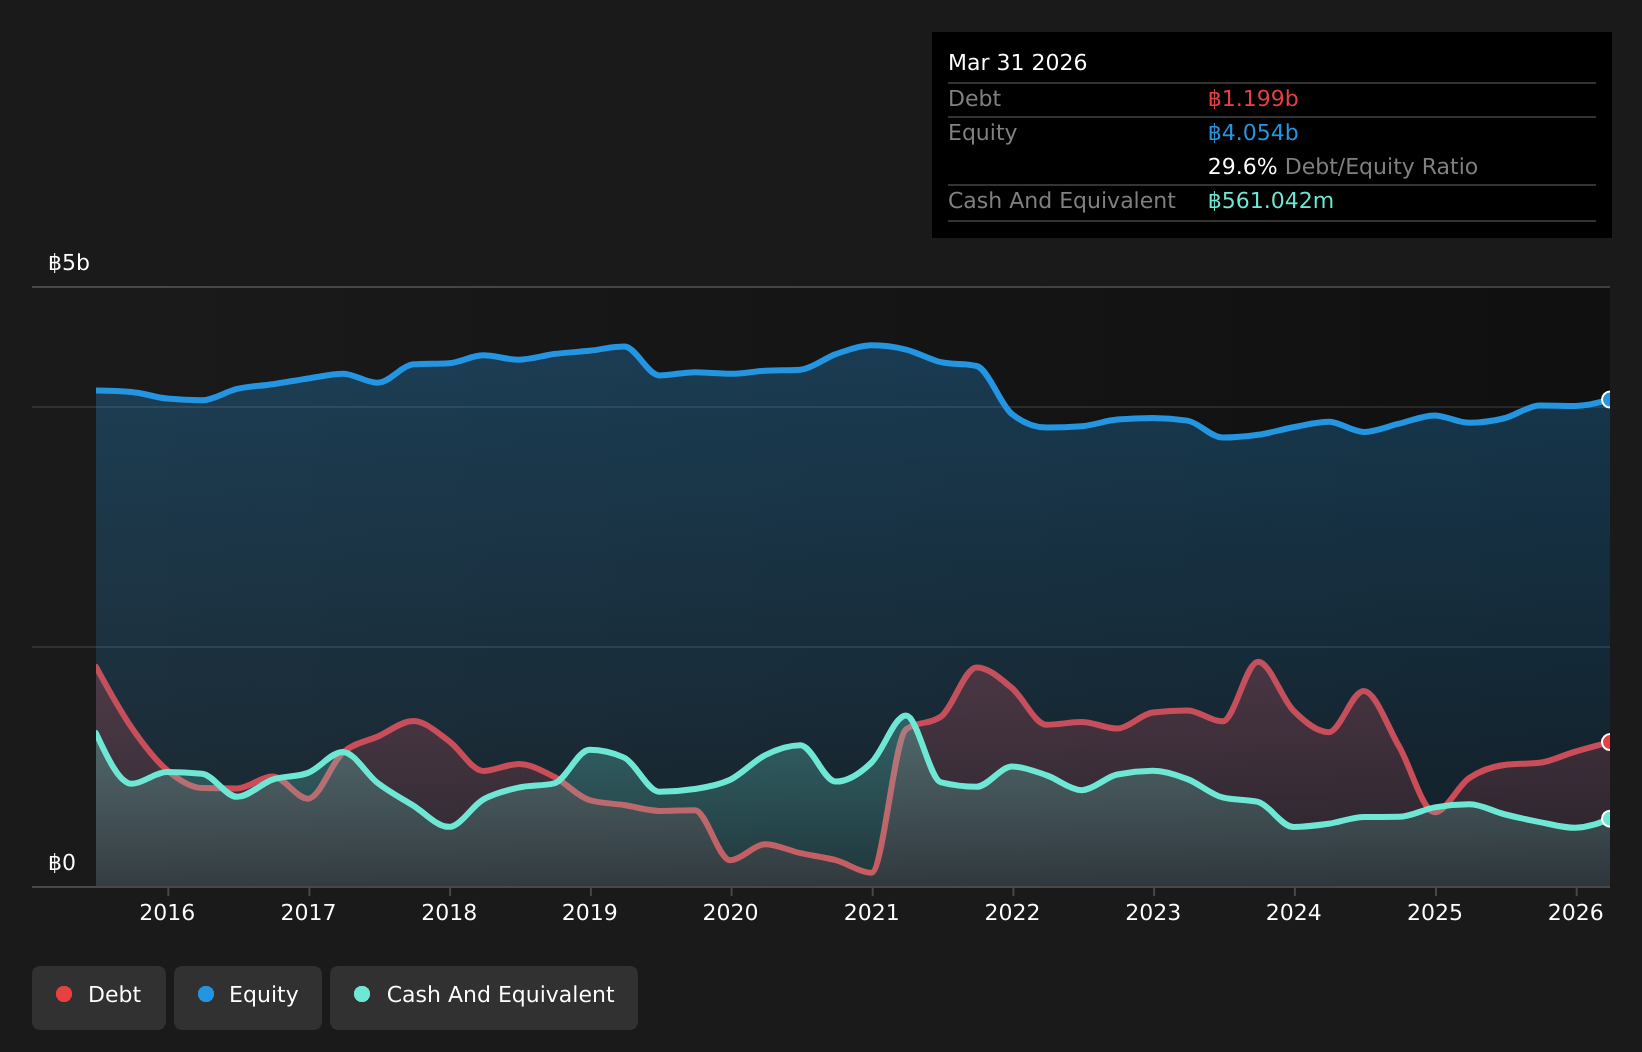Select the 2016 x-axis label
The width and height of the screenshot is (1642, 1052).
[x=167, y=912]
